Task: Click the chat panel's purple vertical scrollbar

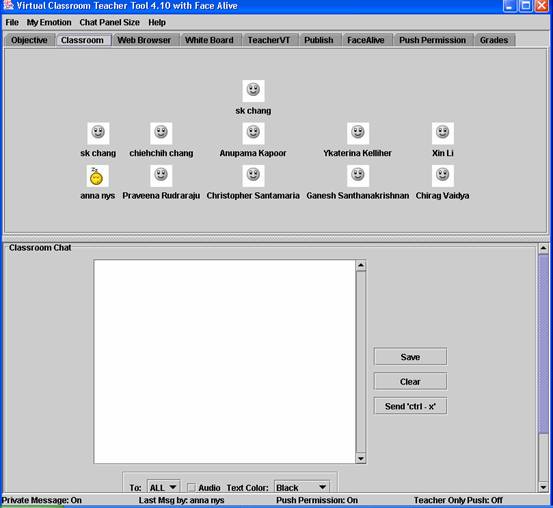Action: (543, 344)
